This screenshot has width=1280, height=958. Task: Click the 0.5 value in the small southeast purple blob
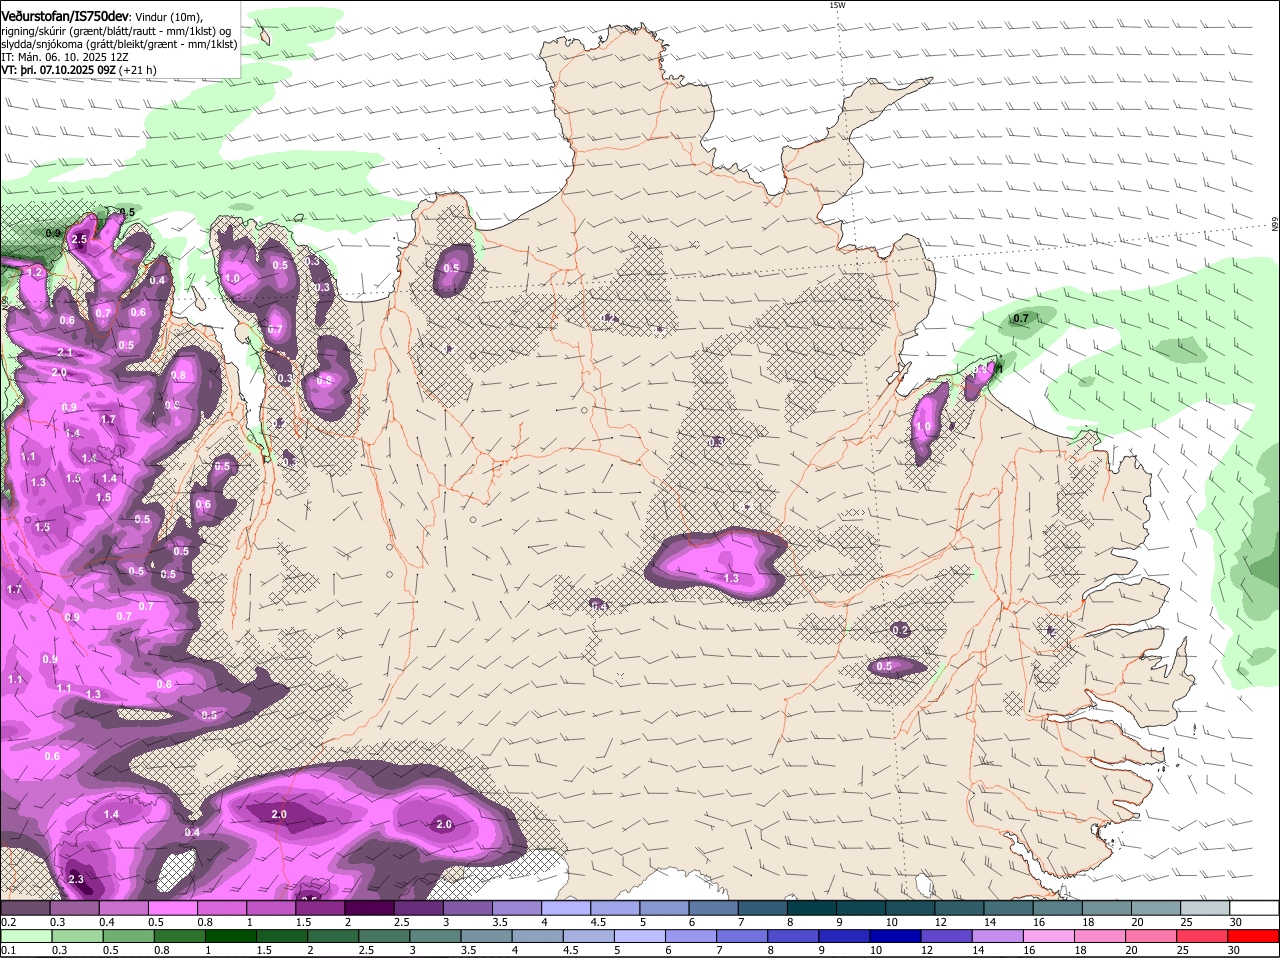tap(884, 666)
